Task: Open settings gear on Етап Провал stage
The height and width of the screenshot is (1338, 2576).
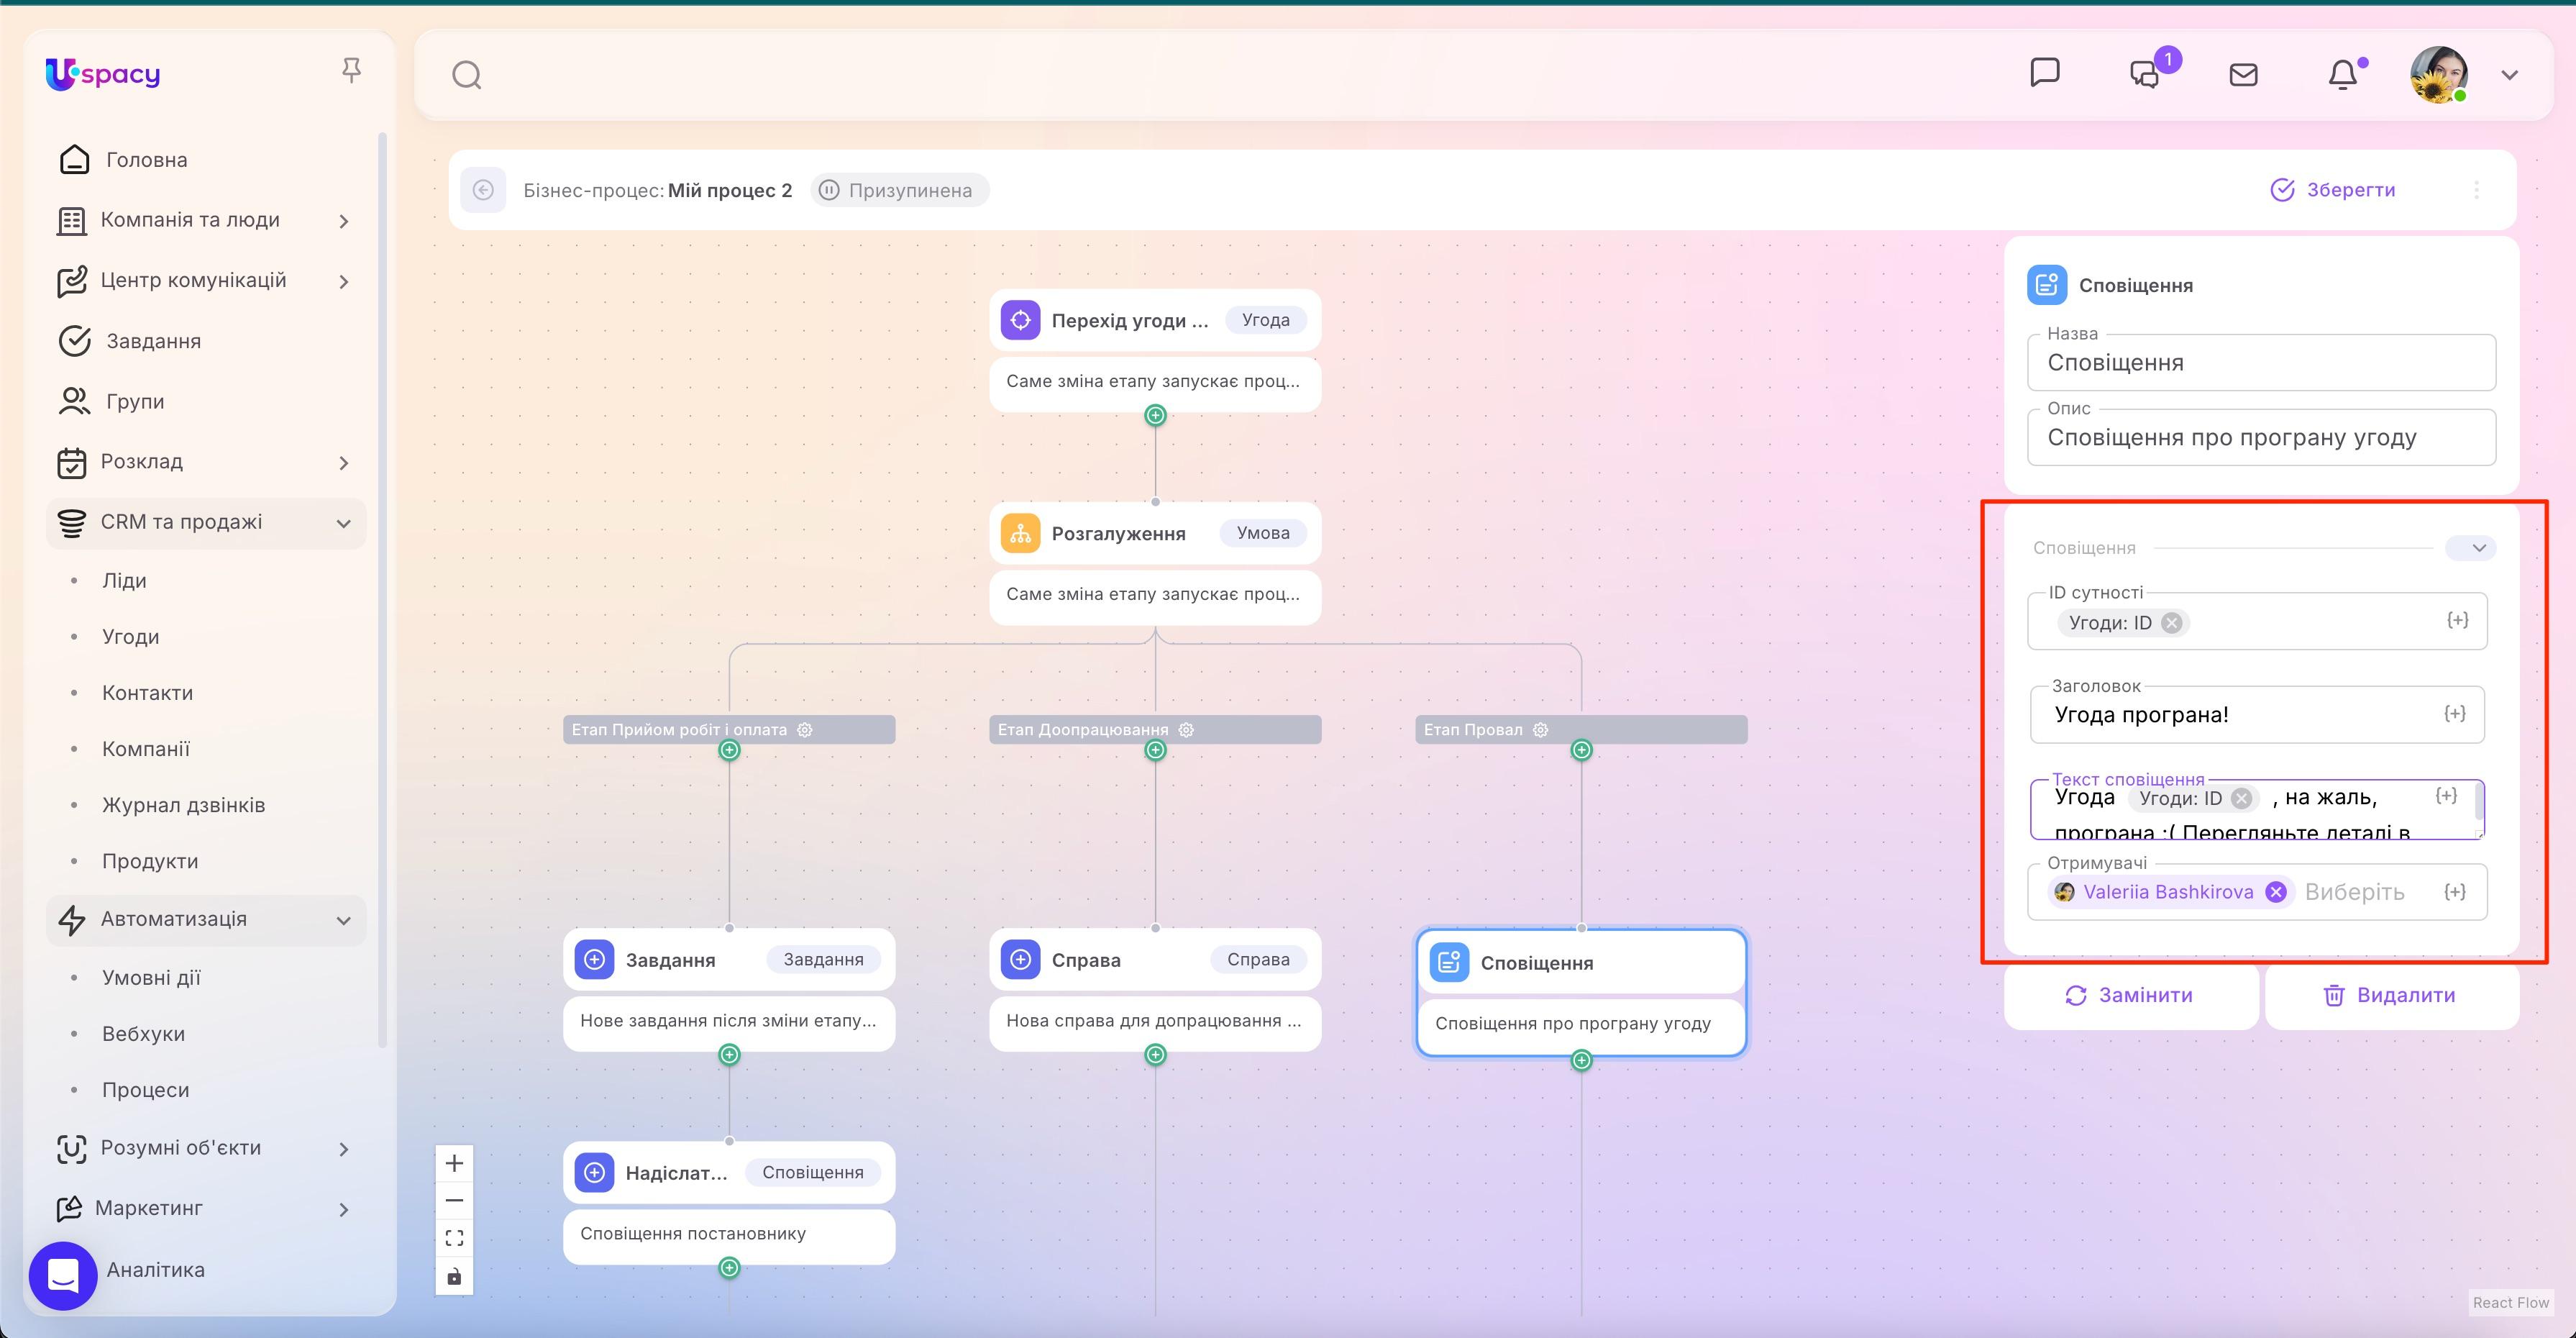Action: click(x=1540, y=729)
